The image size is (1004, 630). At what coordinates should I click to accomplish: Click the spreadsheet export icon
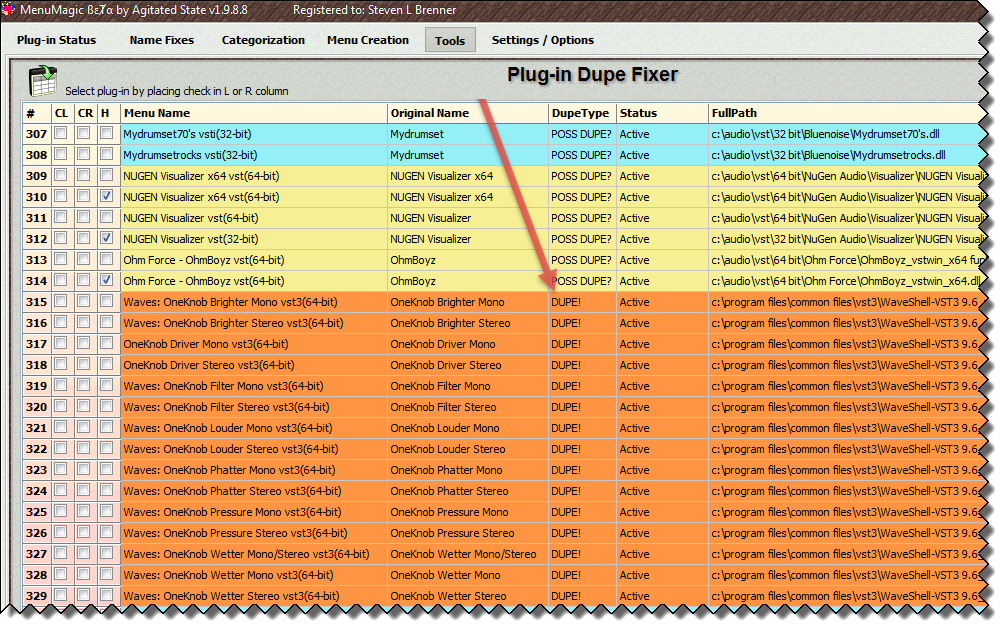point(43,81)
